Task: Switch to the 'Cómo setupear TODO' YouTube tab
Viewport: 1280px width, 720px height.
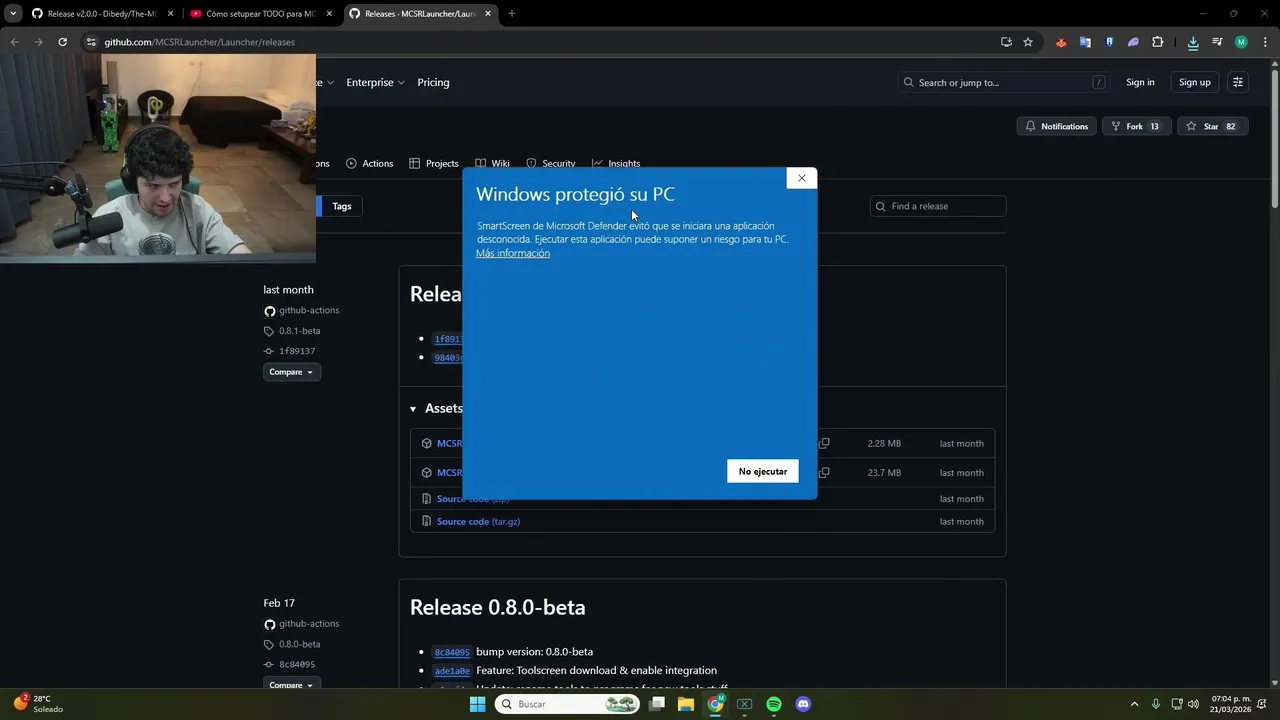Action: click(260, 14)
